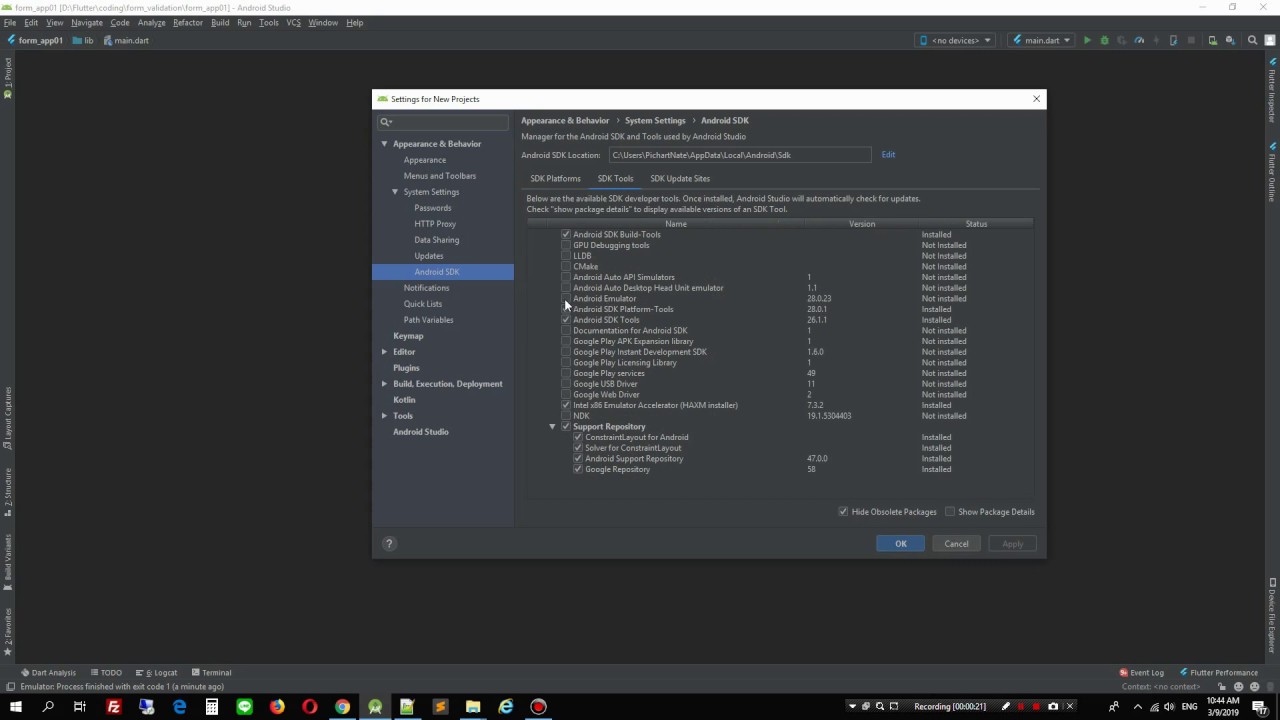Viewport: 1280px width, 720px height.
Task: Click the settings search field
Action: tap(443, 122)
